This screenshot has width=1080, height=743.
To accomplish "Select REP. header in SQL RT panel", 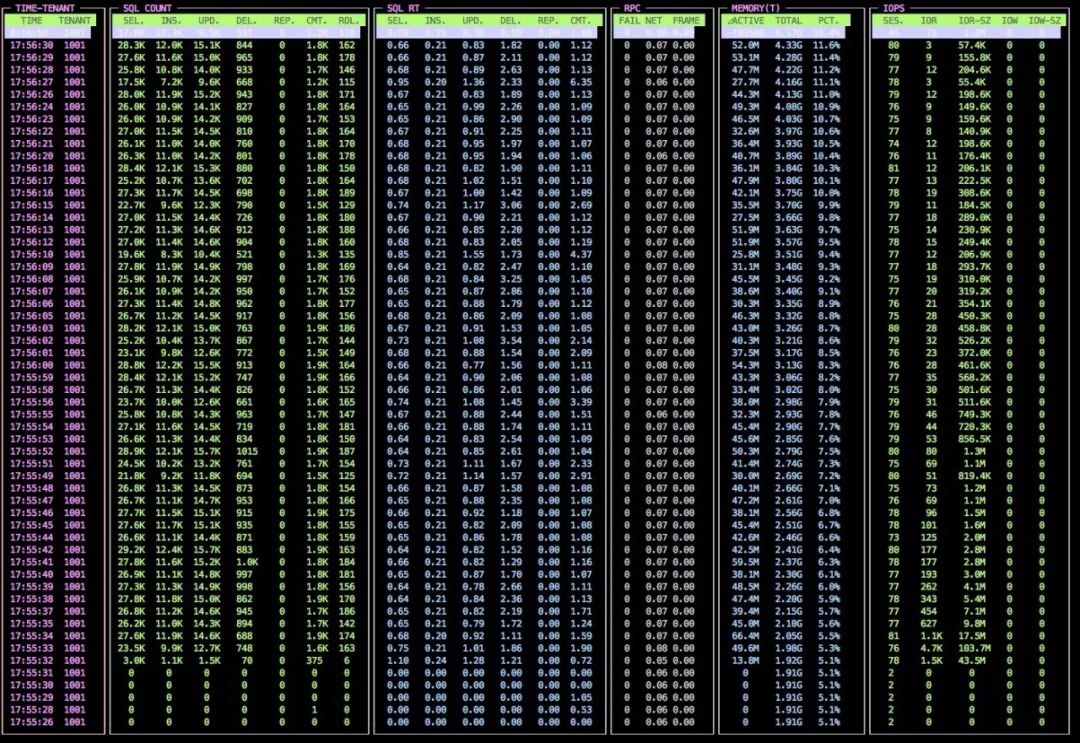I will click(548, 21).
